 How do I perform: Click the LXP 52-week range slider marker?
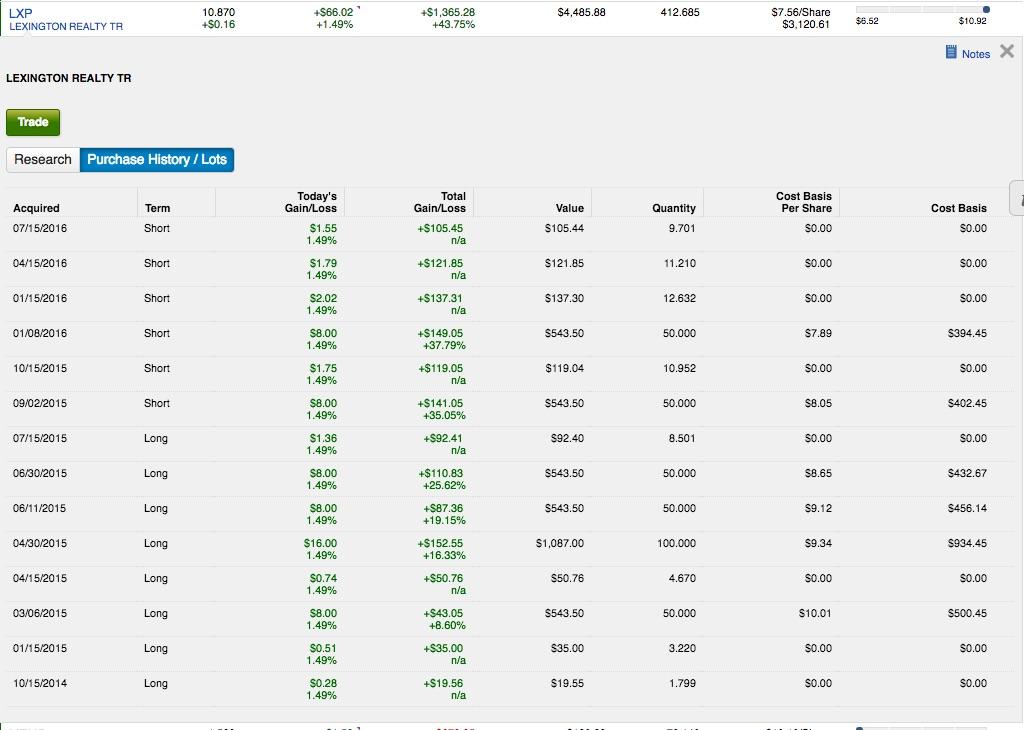[x=986, y=9]
